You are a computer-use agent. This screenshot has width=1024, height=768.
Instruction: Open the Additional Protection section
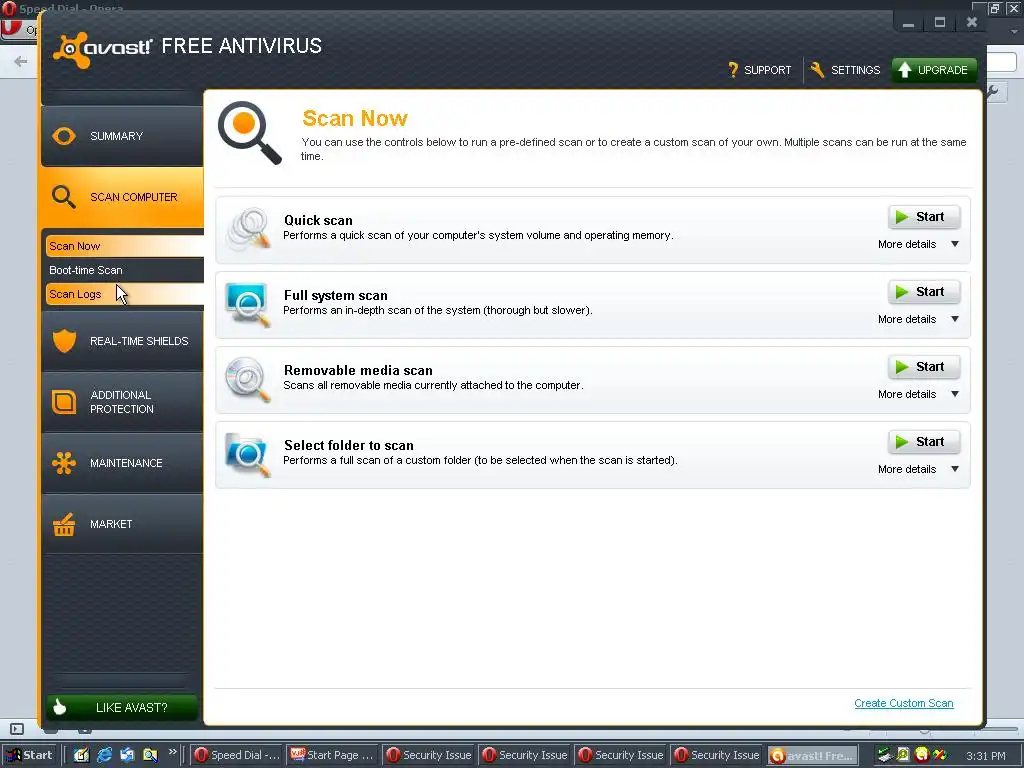(122, 402)
